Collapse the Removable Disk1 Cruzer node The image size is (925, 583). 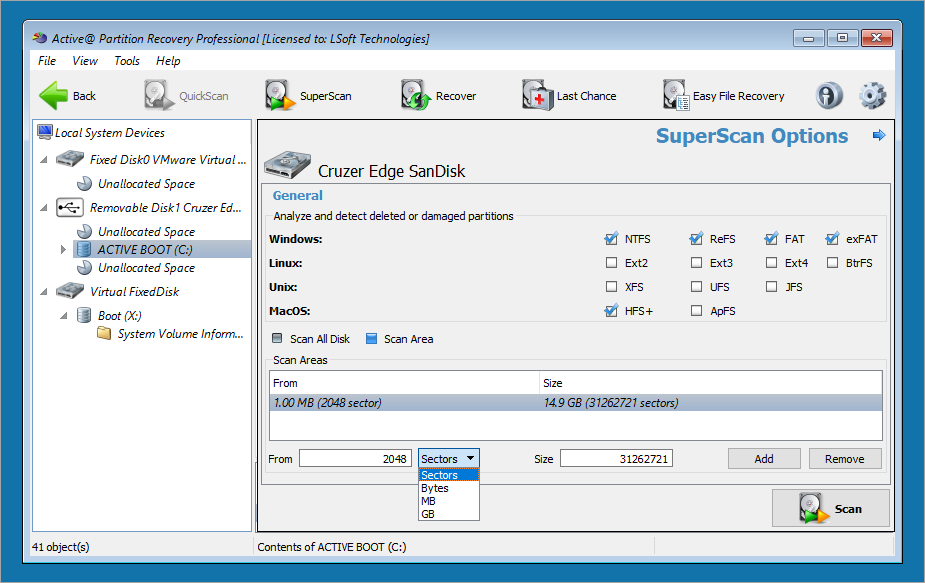(x=44, y=208)
